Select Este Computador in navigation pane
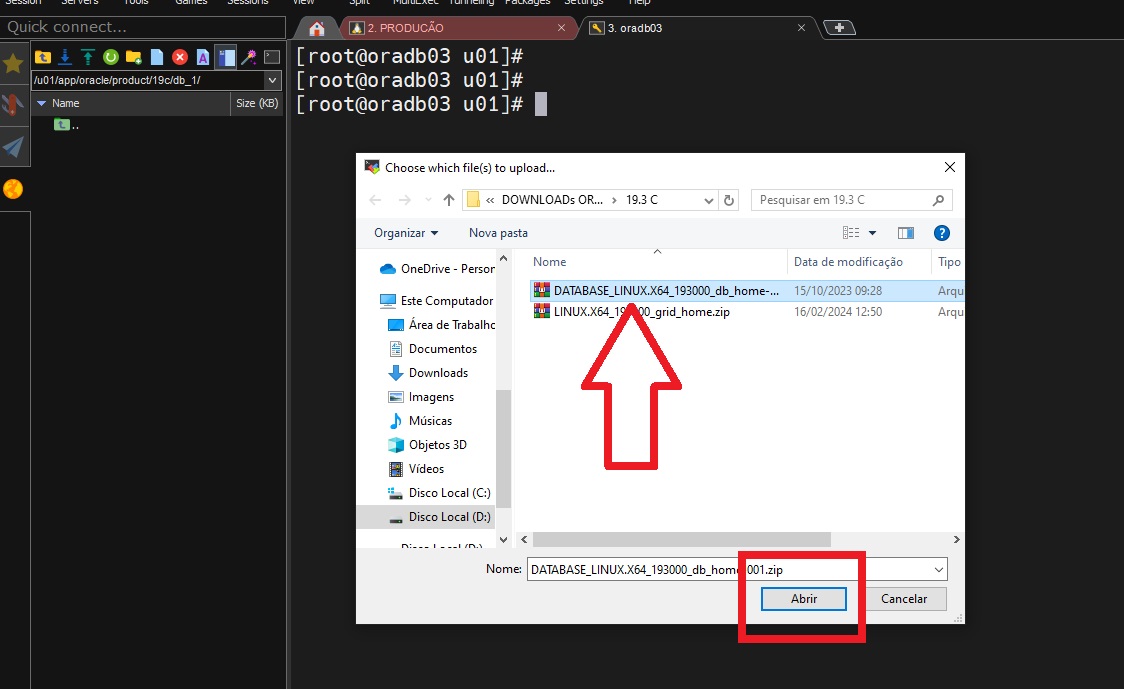This screenshot has height=689, width=1124. [x=437, y=301]
